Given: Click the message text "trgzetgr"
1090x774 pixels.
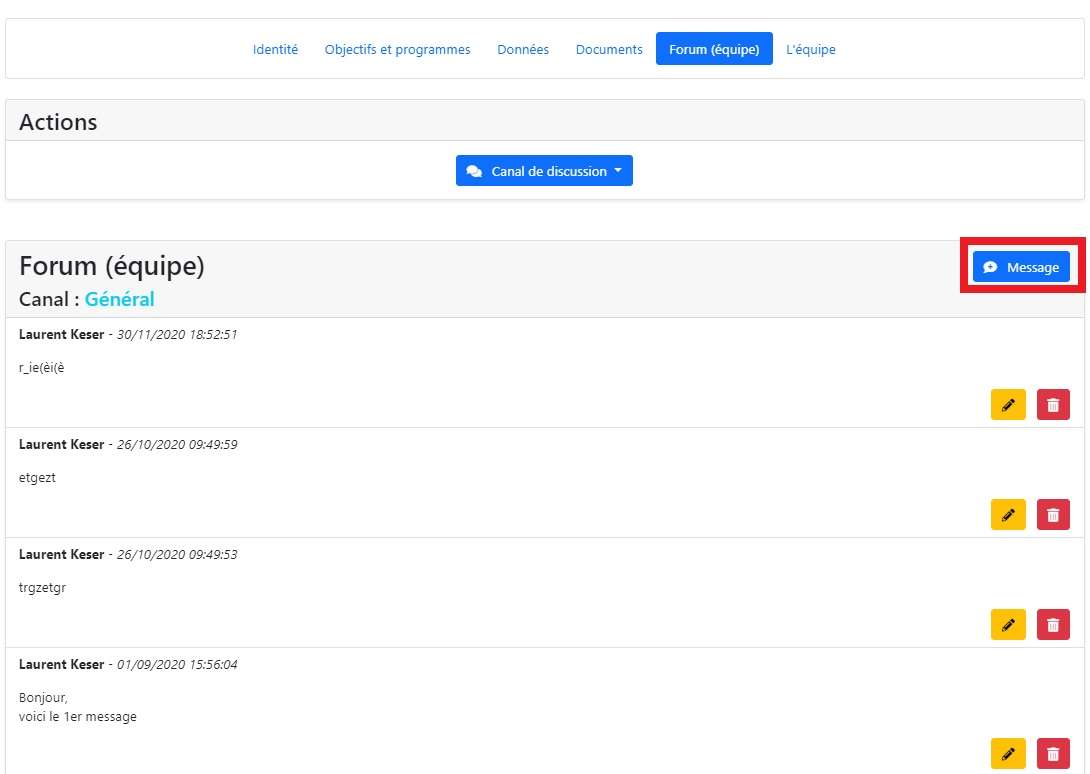Looking at the screenshot, I should point(42,588).
